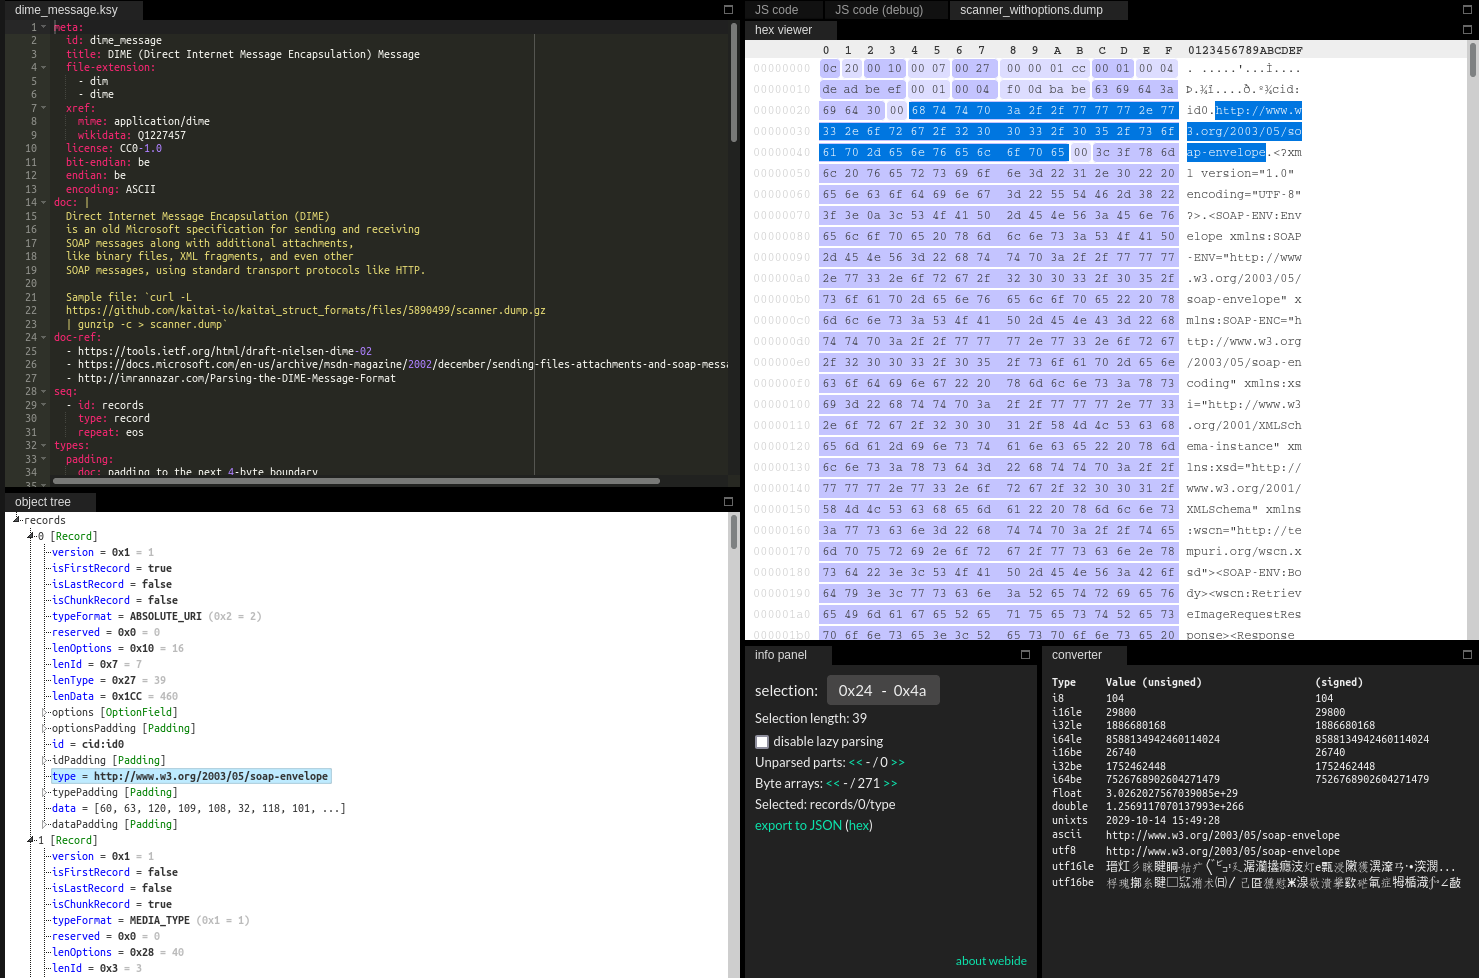Click the hex export link

click(859, 825)
